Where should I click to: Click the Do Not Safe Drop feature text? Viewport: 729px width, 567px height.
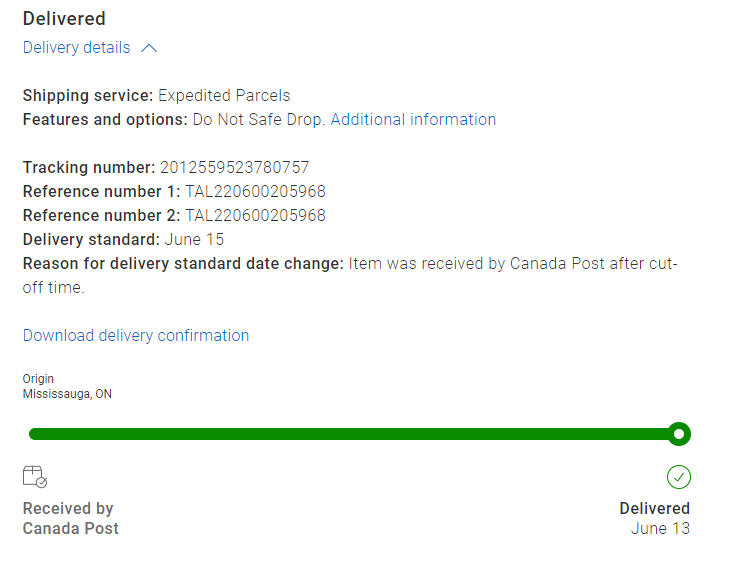point(257,120)
